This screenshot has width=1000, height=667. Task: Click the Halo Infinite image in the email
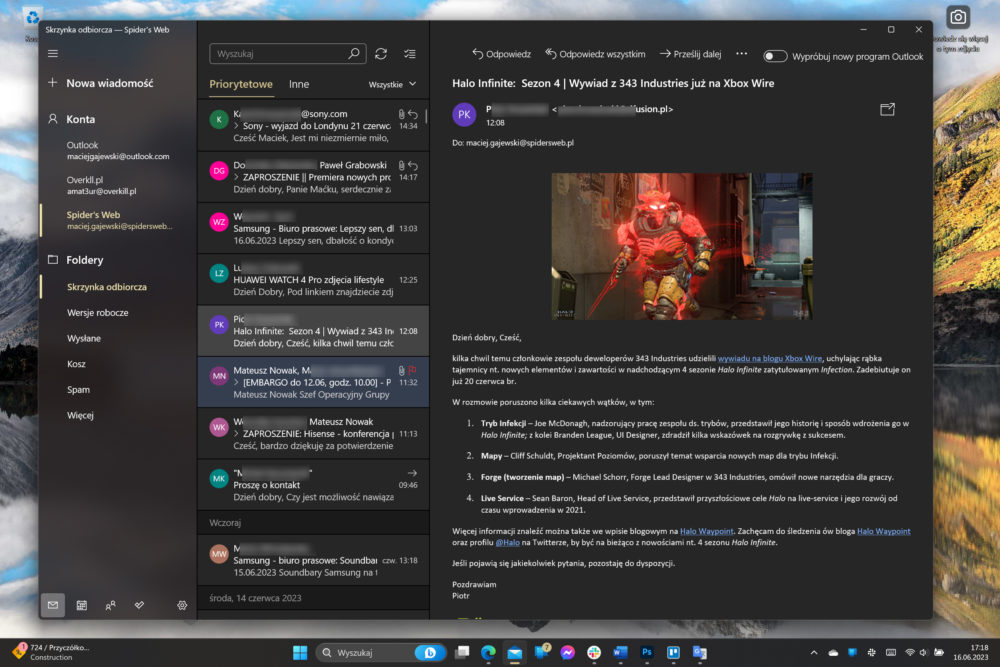pos(682,246)
